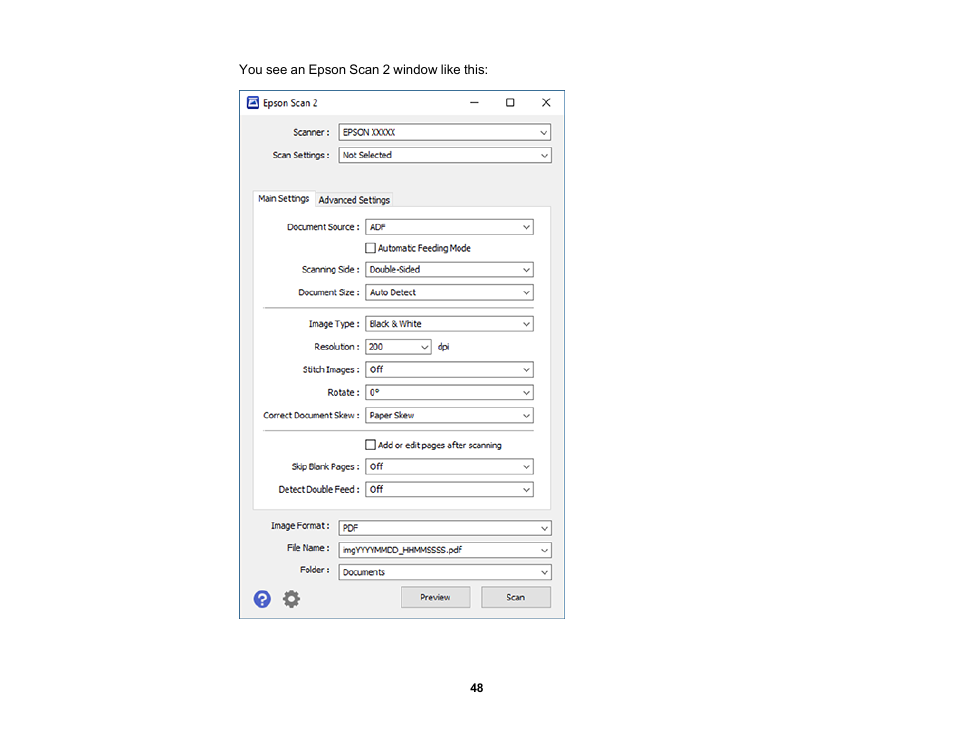
Task: Click the dpi unit label
Action: tap(444, 347)
